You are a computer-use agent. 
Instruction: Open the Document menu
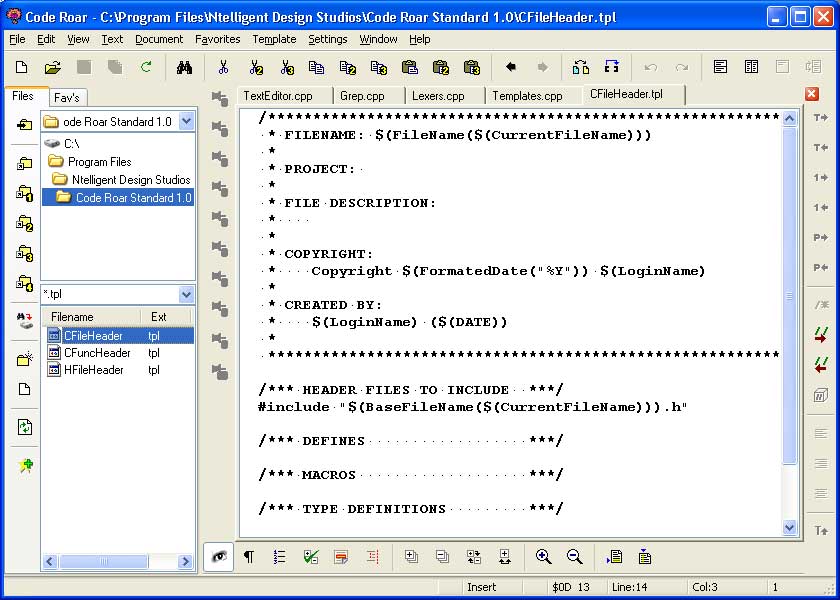click(x=159, y=39)
